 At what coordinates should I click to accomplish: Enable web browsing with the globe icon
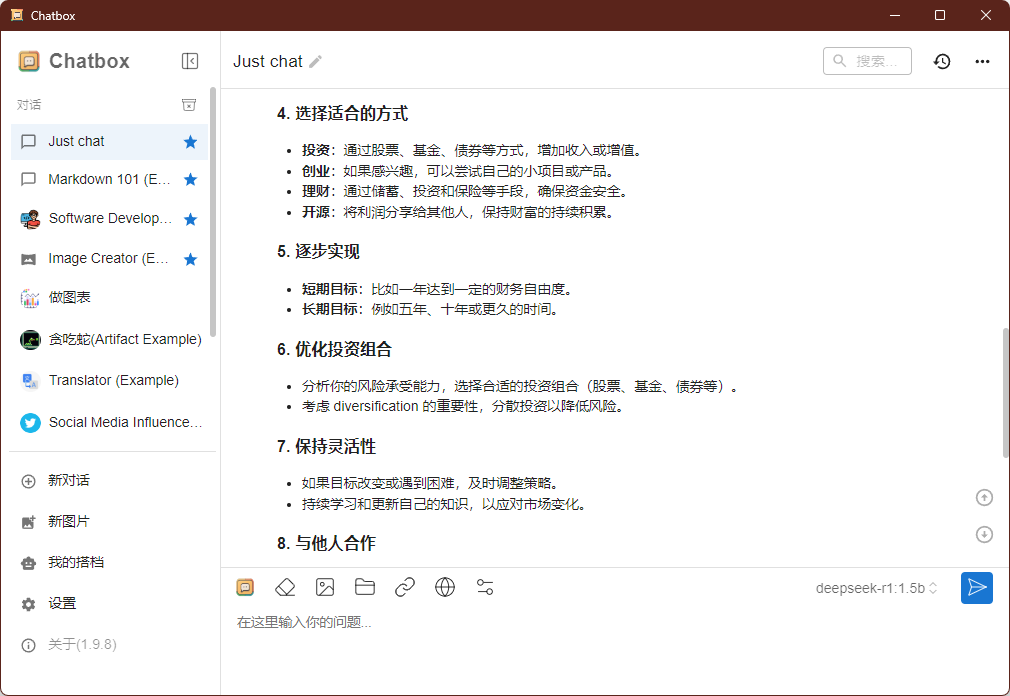tap(445, 587)
